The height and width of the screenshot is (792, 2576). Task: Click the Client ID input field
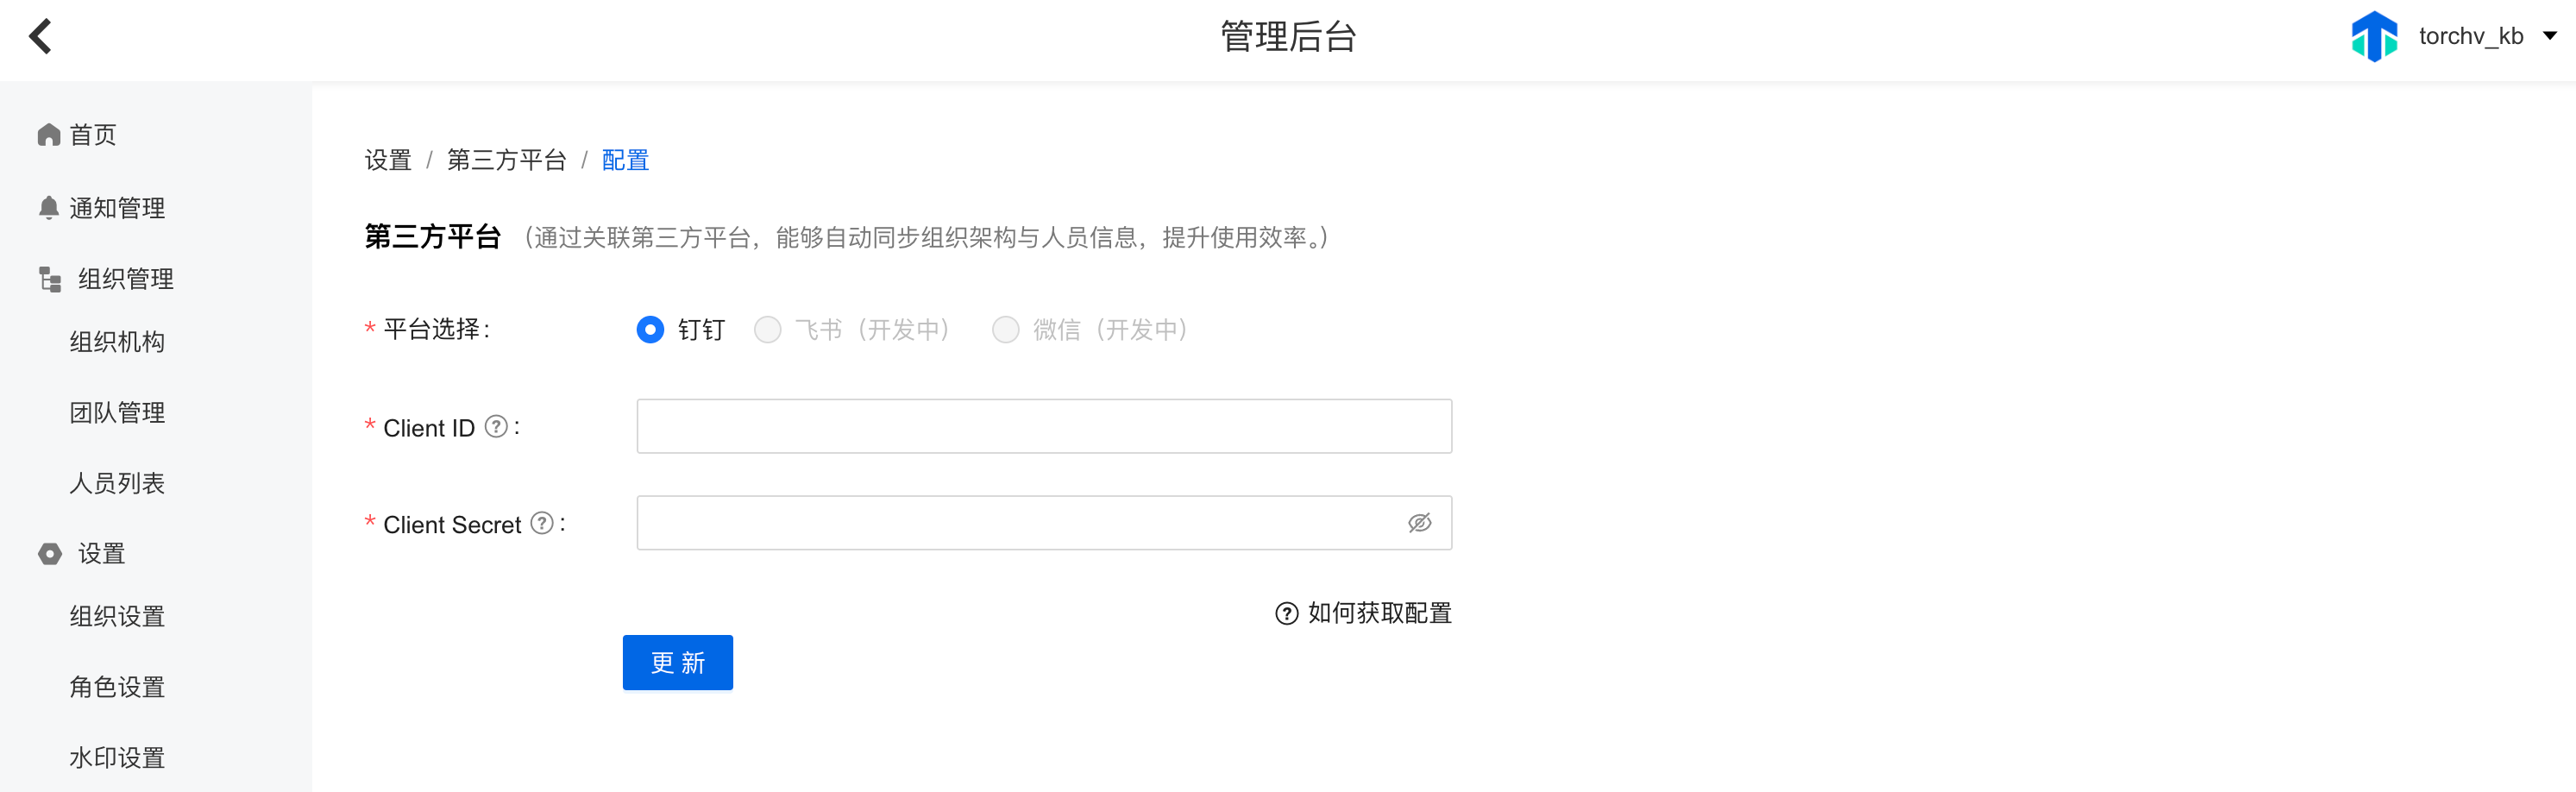pos(1044,426)
